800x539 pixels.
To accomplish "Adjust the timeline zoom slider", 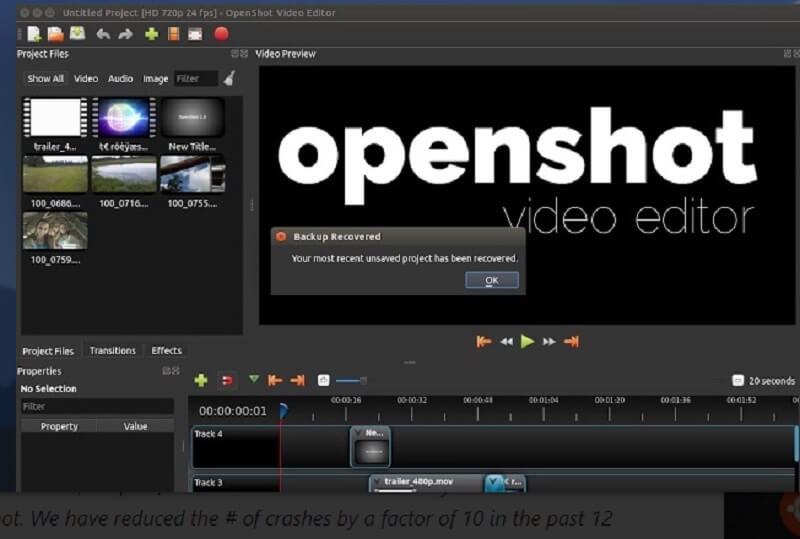I will [x=351, y=380].
